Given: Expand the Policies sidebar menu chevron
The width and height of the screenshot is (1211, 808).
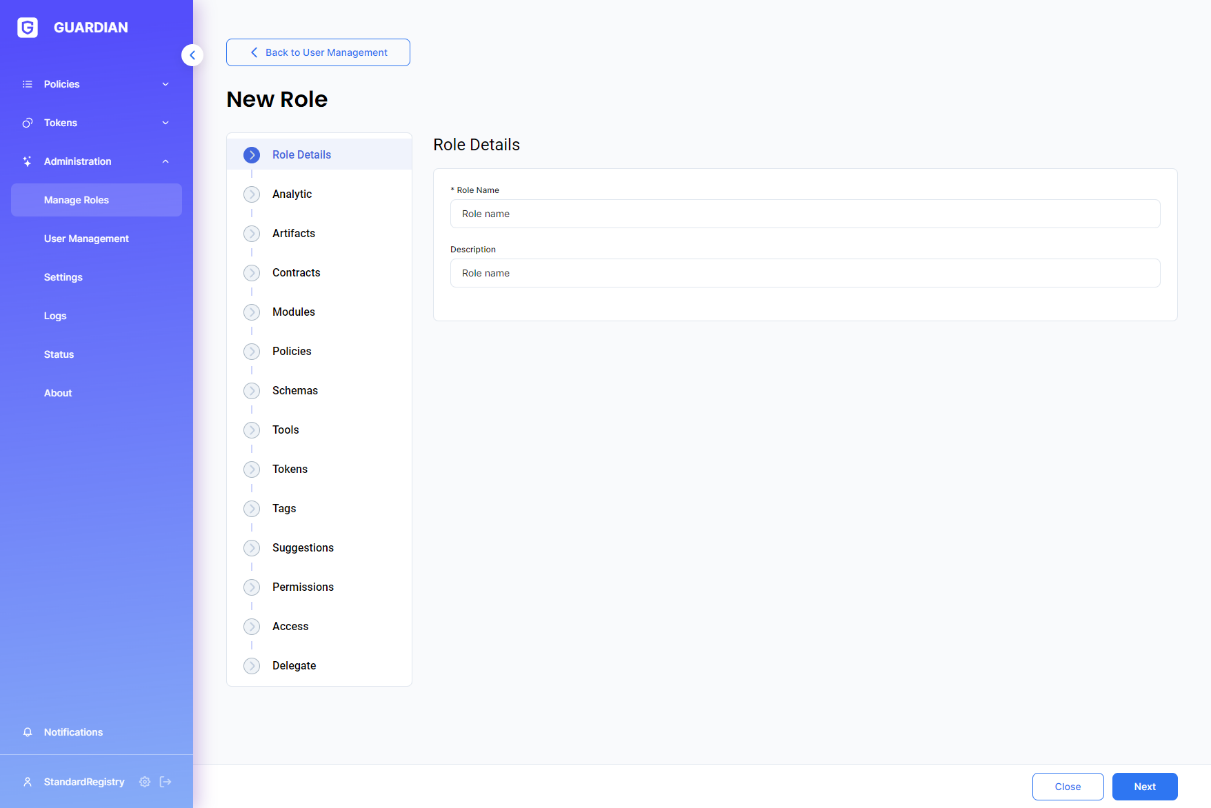Looking at the screenshot, I should coord(166,84).
